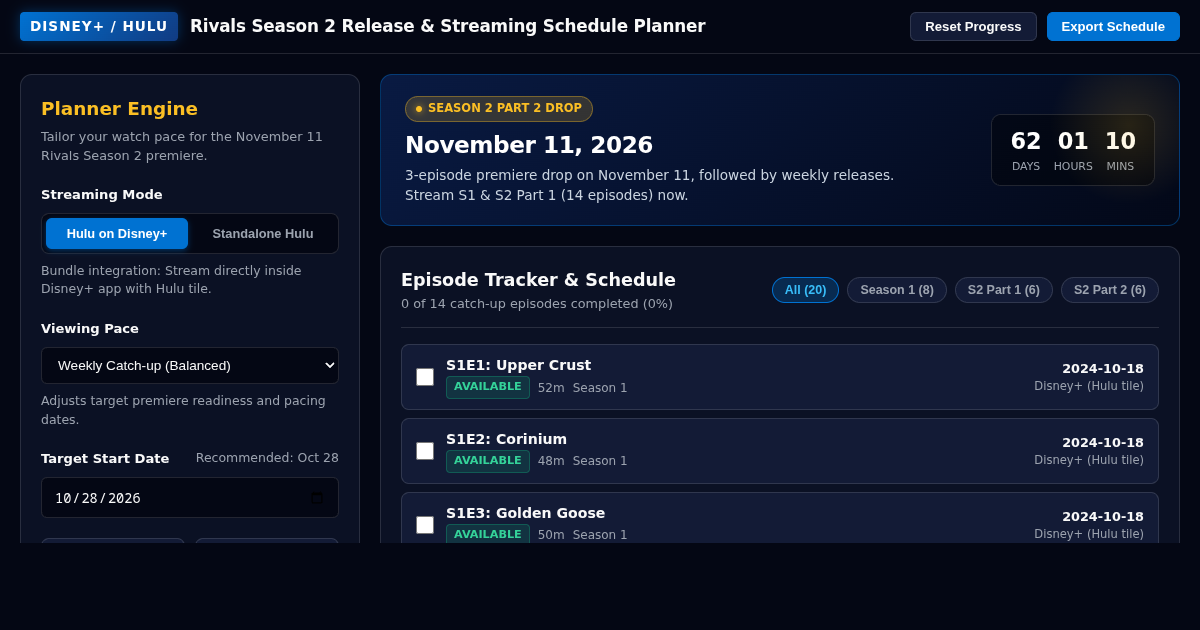This screenshot has height=630, width=1200.
Task: Mark S1E2: Corinium as watched
Action: 425,451
